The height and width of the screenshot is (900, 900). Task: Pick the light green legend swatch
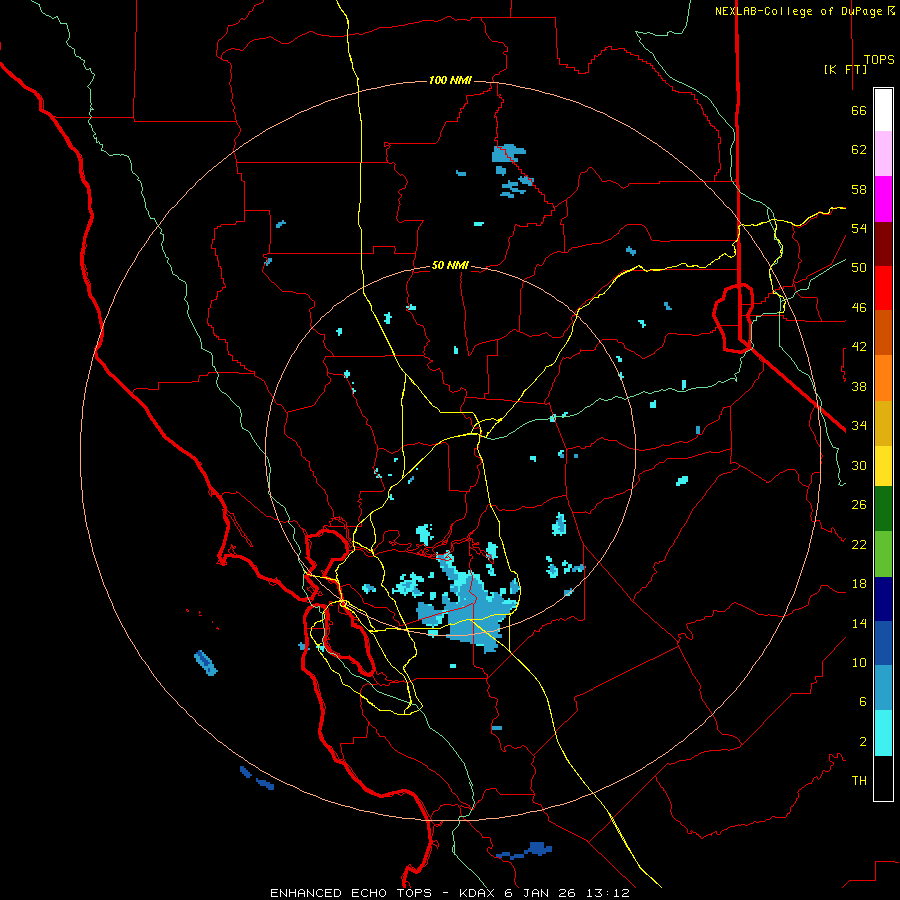pyautogui.click(x=883, y=554)
